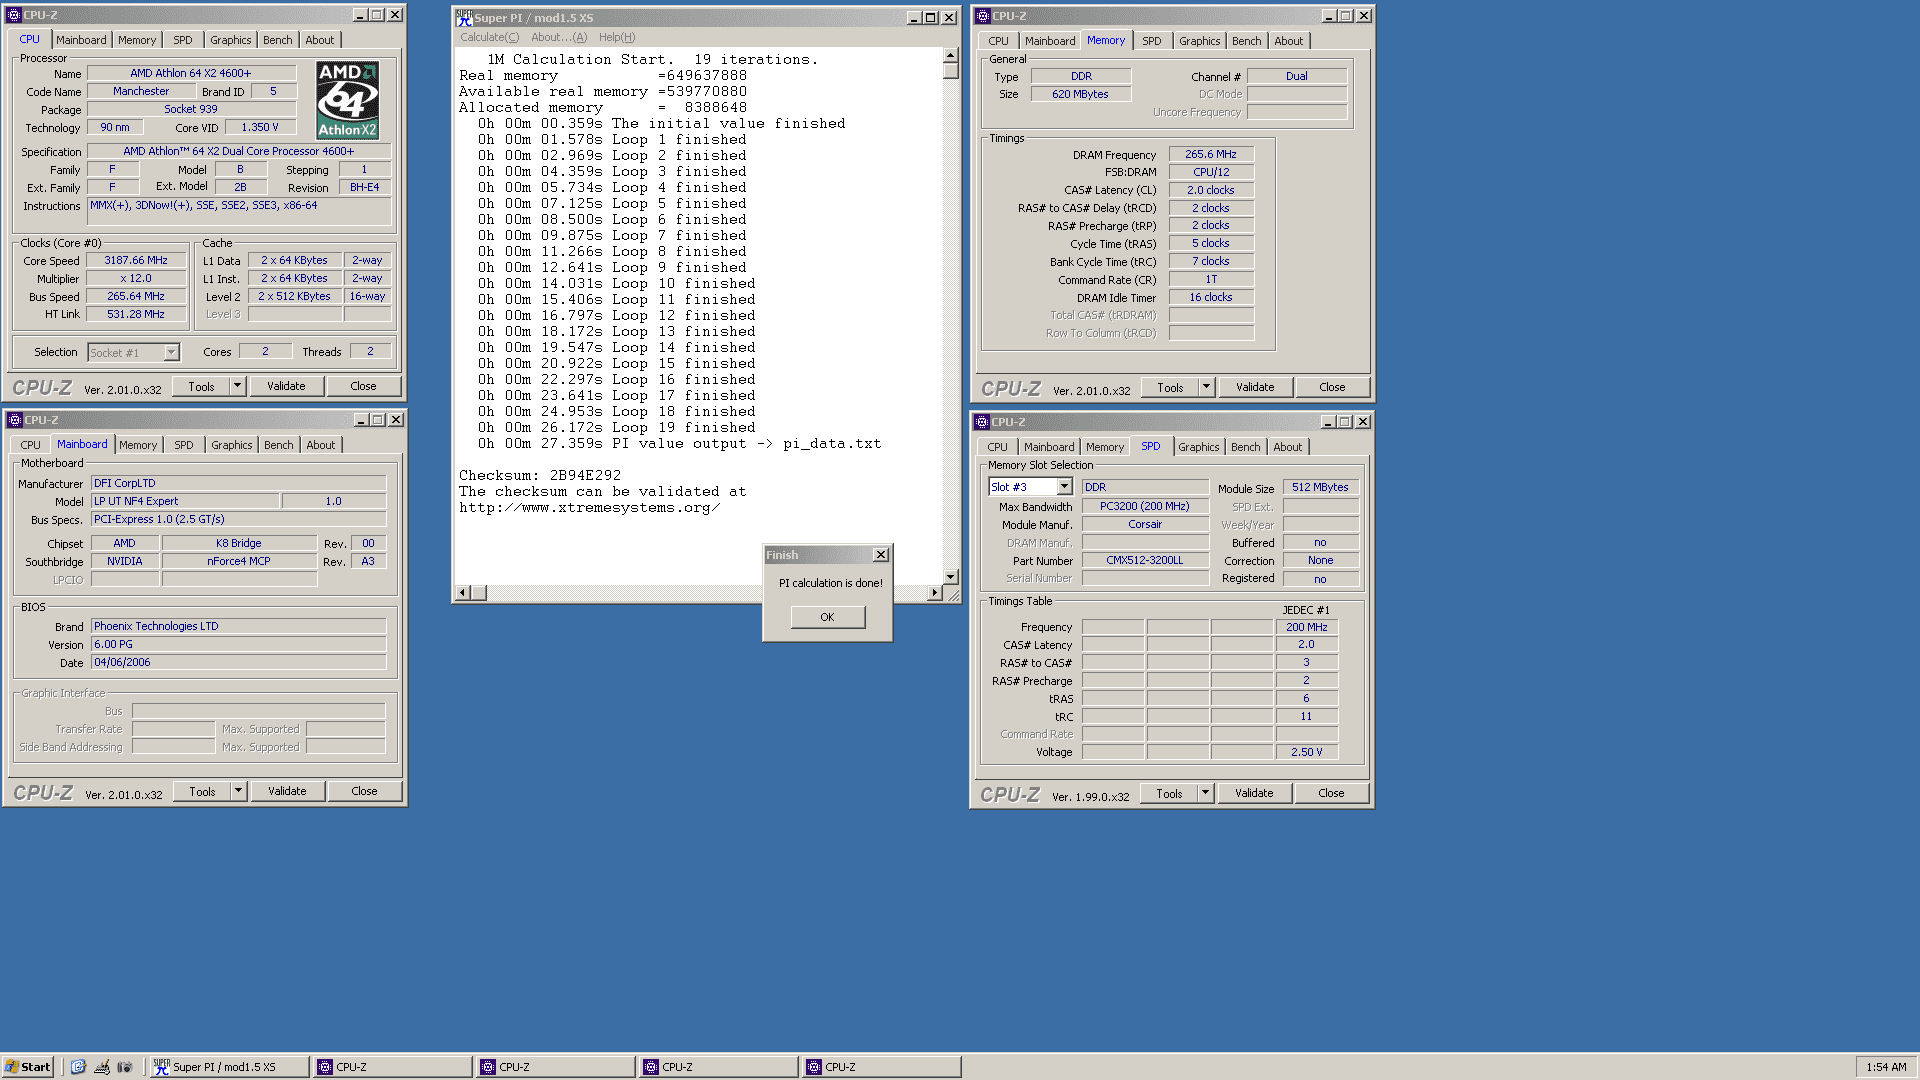Image resolution: width=1920 pixels, height=1080 pixels.
Task: Switch to Super PI taskbar button
Action: (x=229, y=1067)
